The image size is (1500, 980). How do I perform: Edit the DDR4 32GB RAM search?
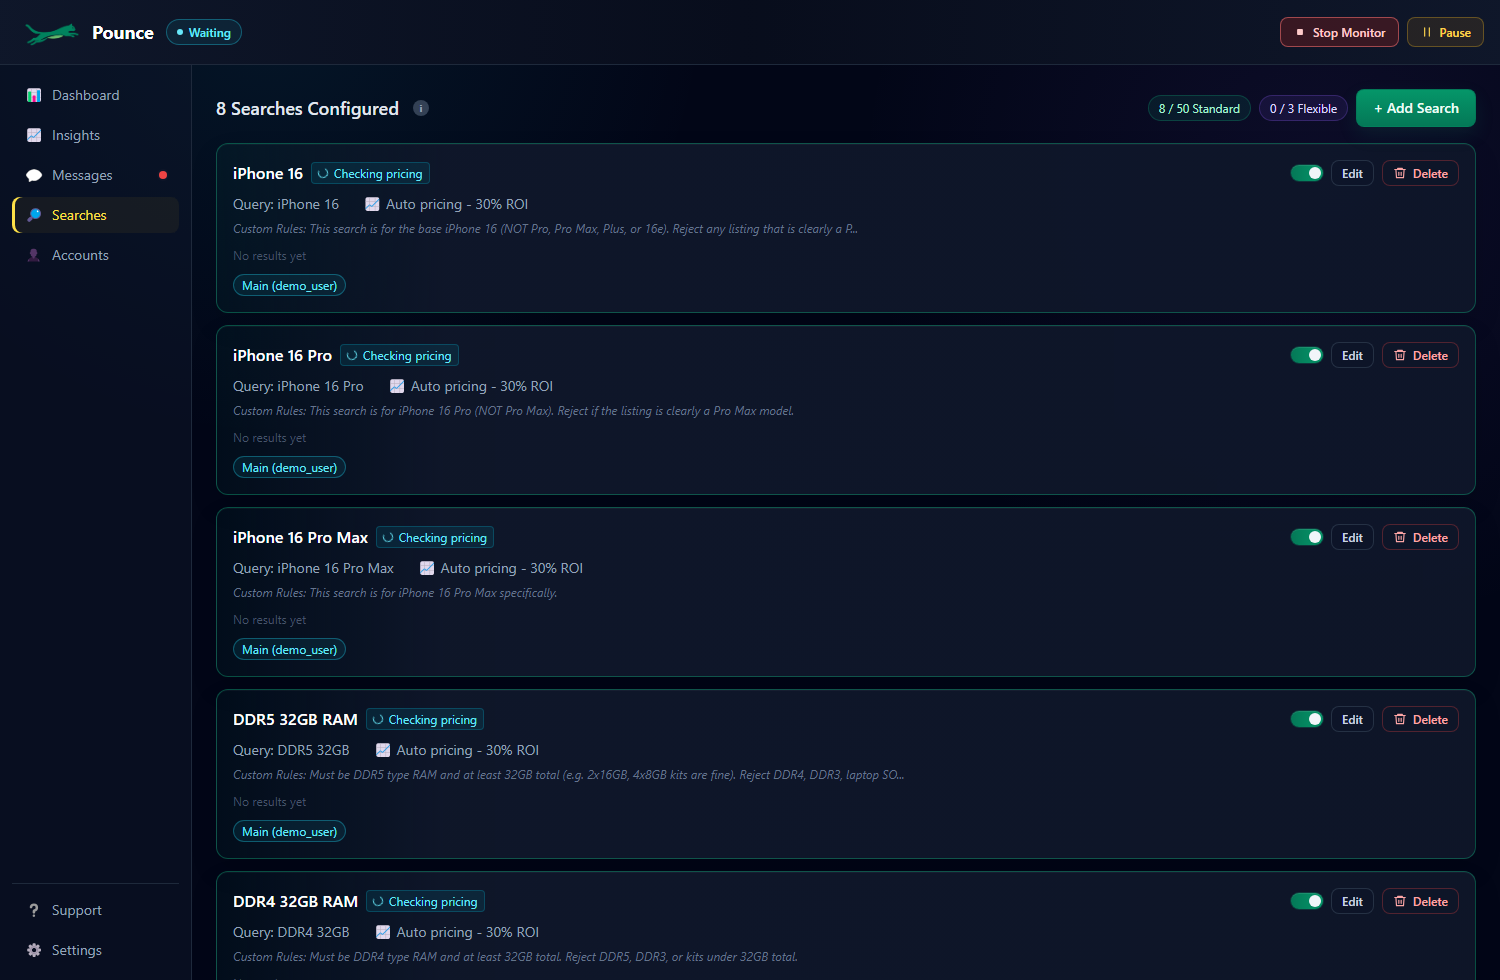click(x=1352, y=901)
